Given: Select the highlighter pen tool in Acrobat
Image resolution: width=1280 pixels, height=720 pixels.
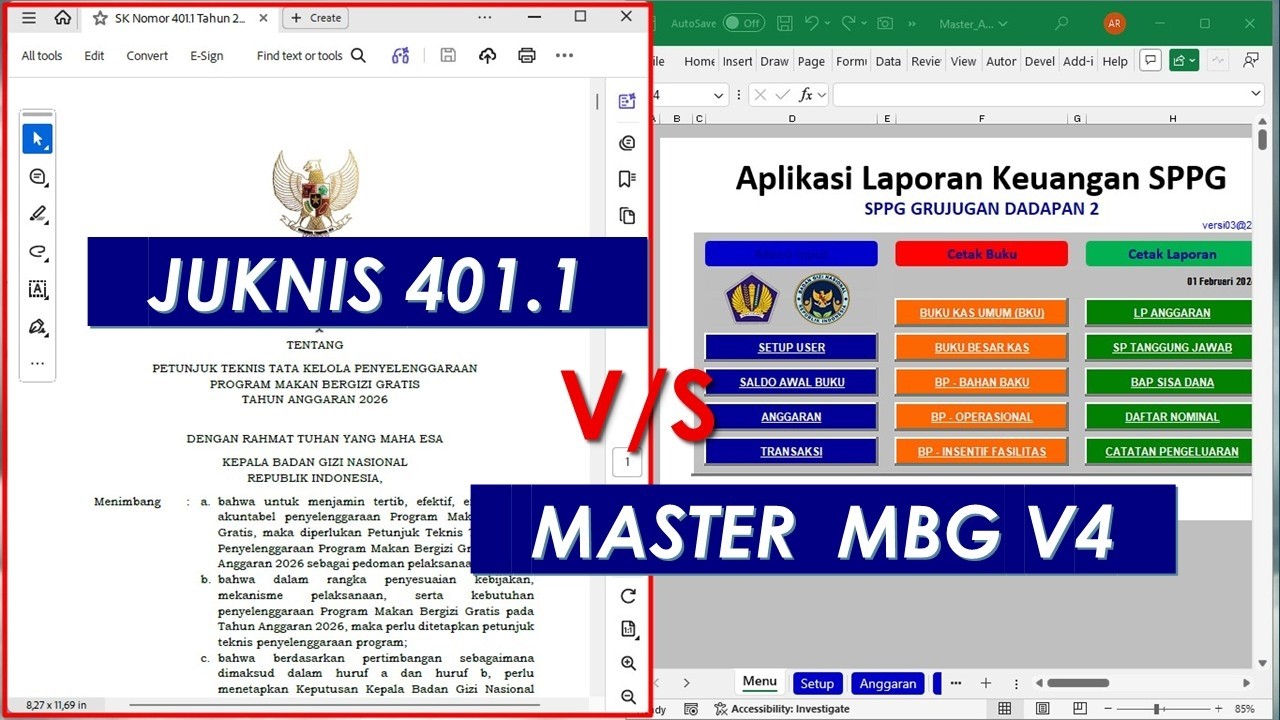Looking at the screenshot, I should [x=38, y=214].
